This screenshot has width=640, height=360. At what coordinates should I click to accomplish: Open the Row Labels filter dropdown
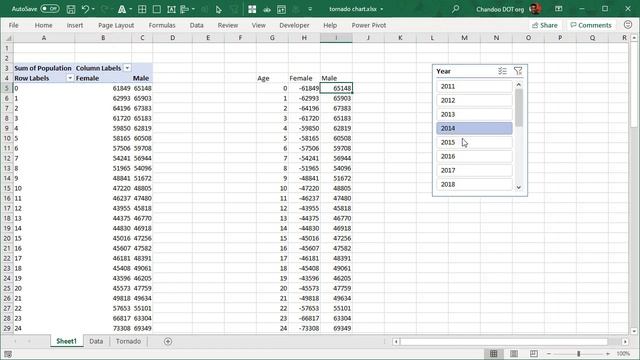pos(70,78)
